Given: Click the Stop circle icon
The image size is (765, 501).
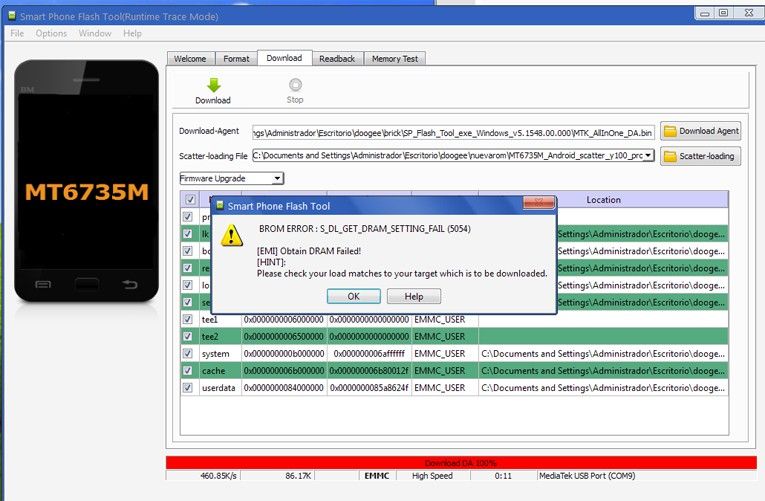Looking at the screenshot, I should pyautogui.click(x=295, y=85).
